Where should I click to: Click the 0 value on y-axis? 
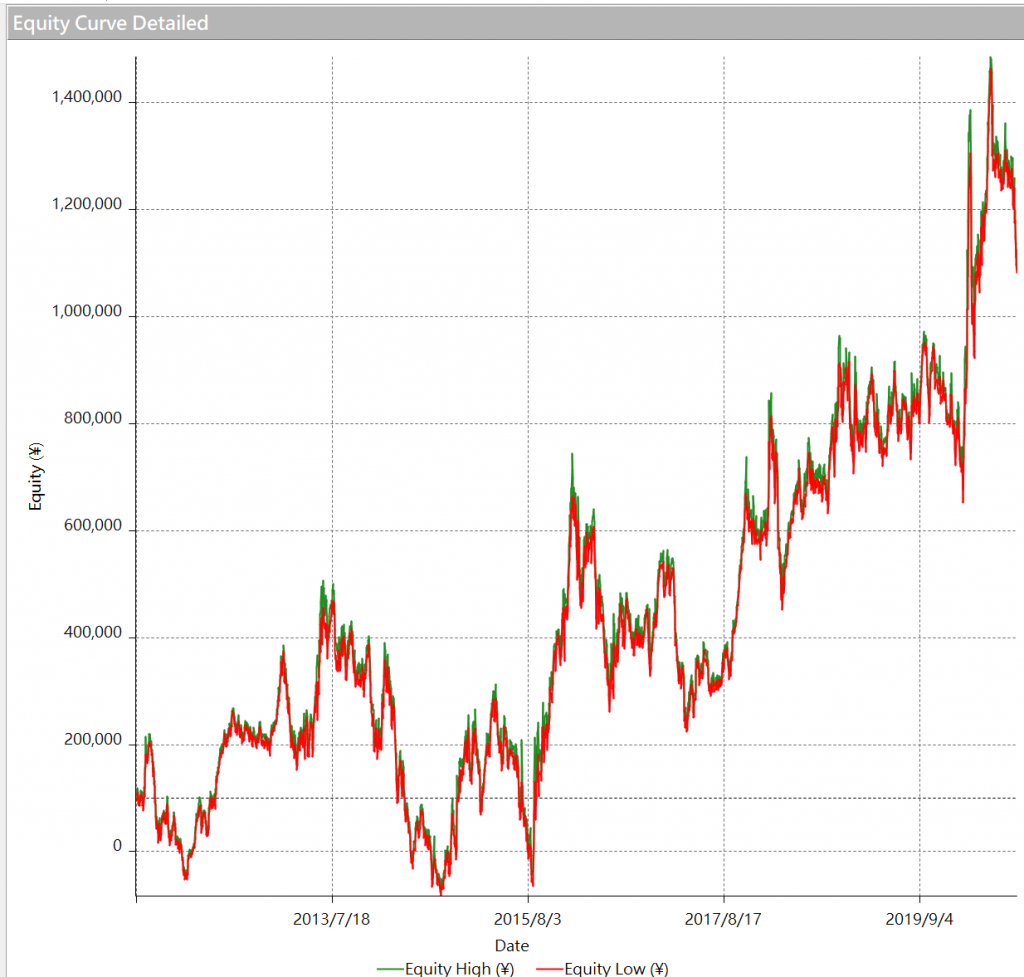pos(117,847)
